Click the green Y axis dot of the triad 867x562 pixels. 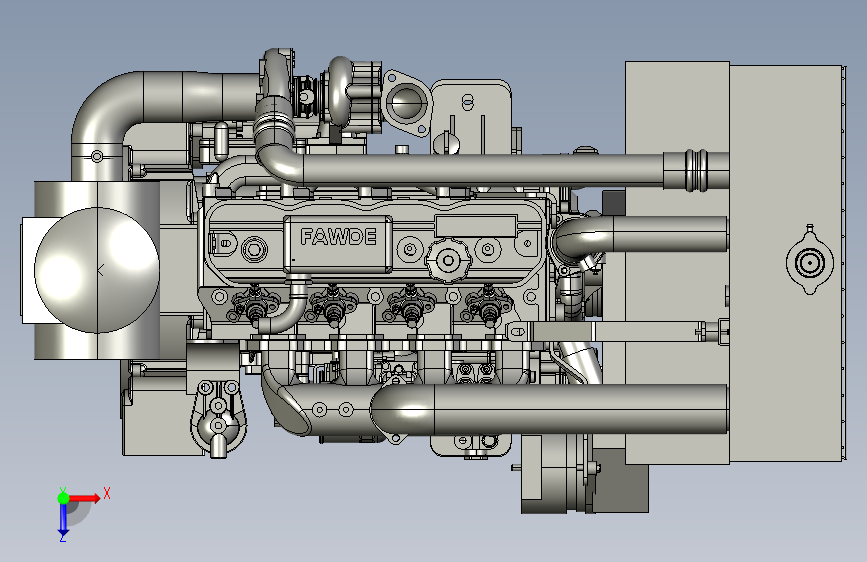pos(63,498)
